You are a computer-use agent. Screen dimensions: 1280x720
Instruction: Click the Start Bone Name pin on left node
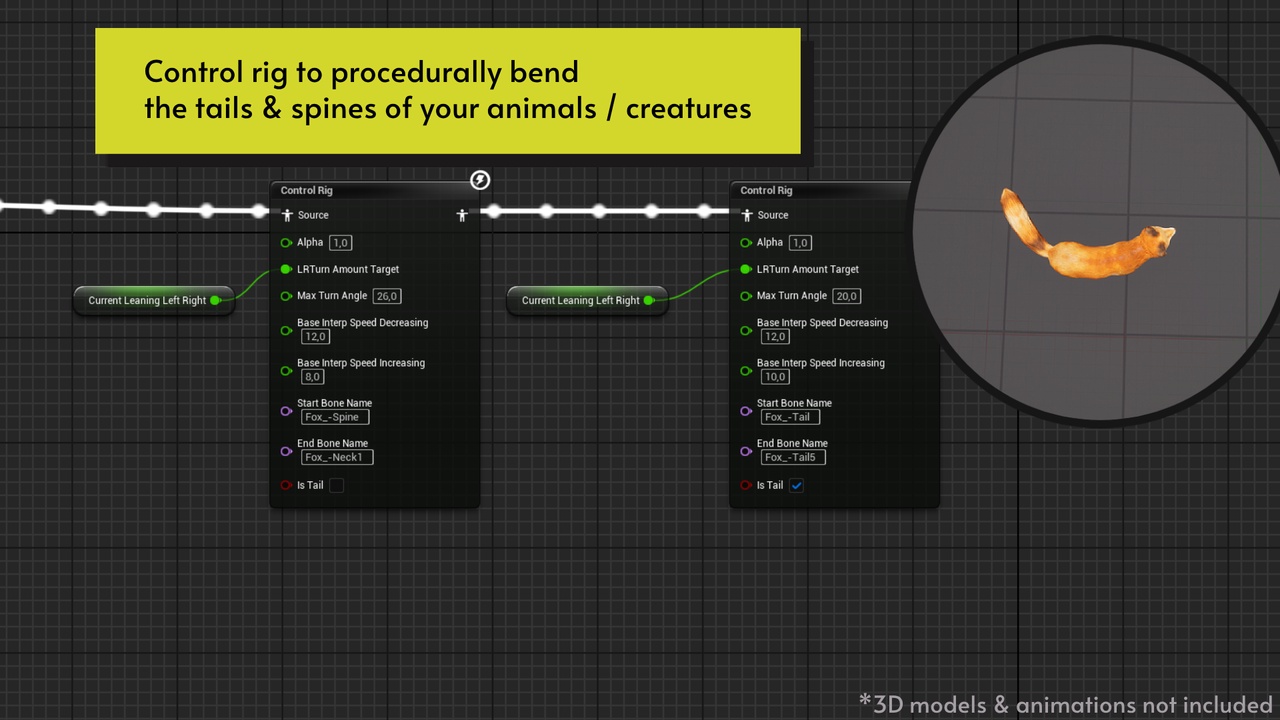[x=286, y=411]
